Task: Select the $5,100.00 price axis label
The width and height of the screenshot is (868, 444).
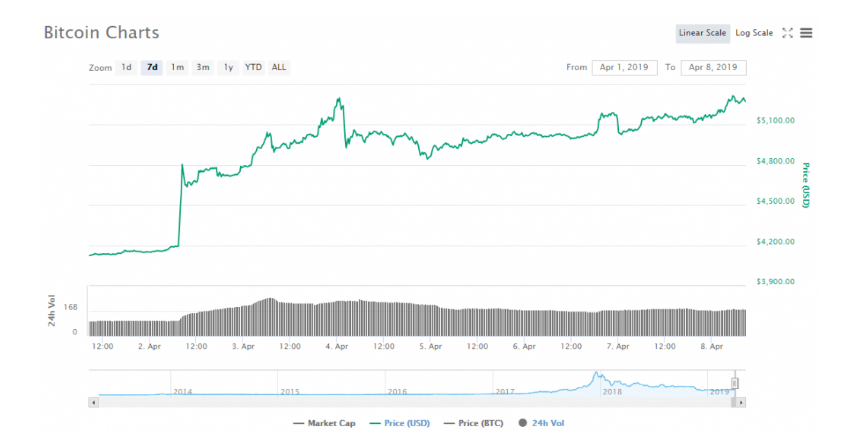Action: coord(775,120)
